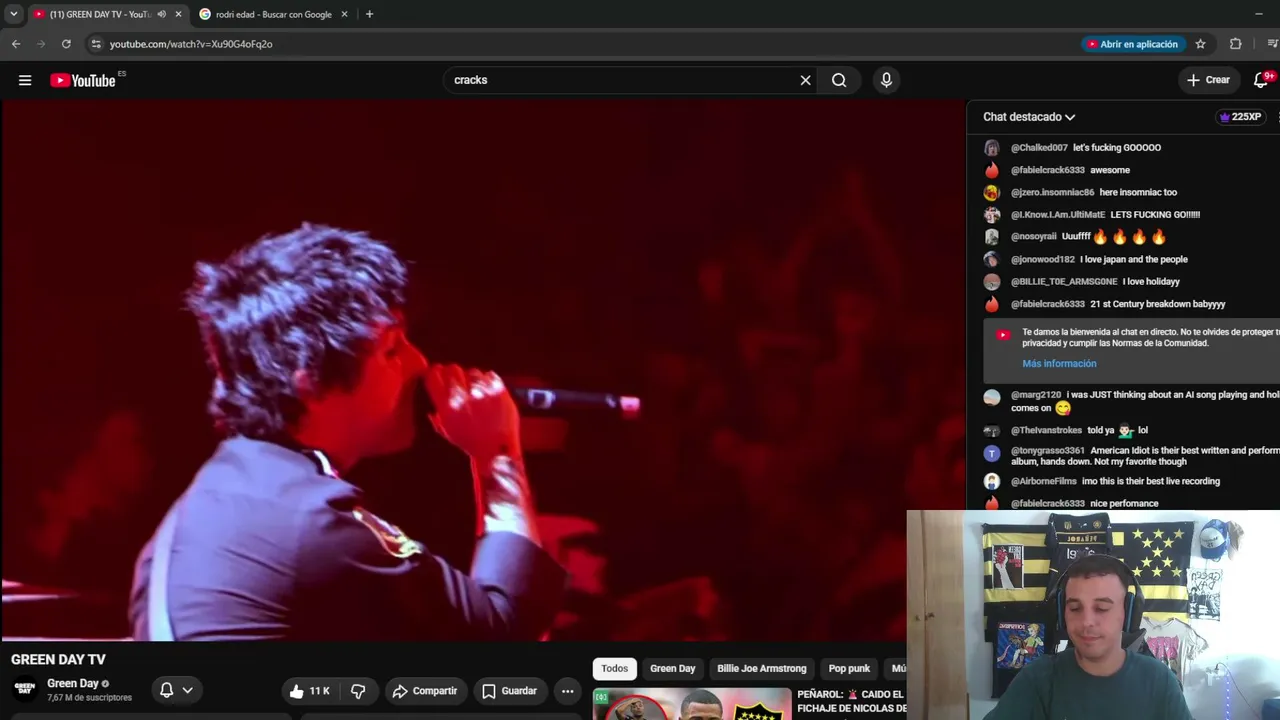The width and height of the screenshot is (1280, 720).
Task: Click the 225XP crown badge in chat
Action: (1240, 117)
